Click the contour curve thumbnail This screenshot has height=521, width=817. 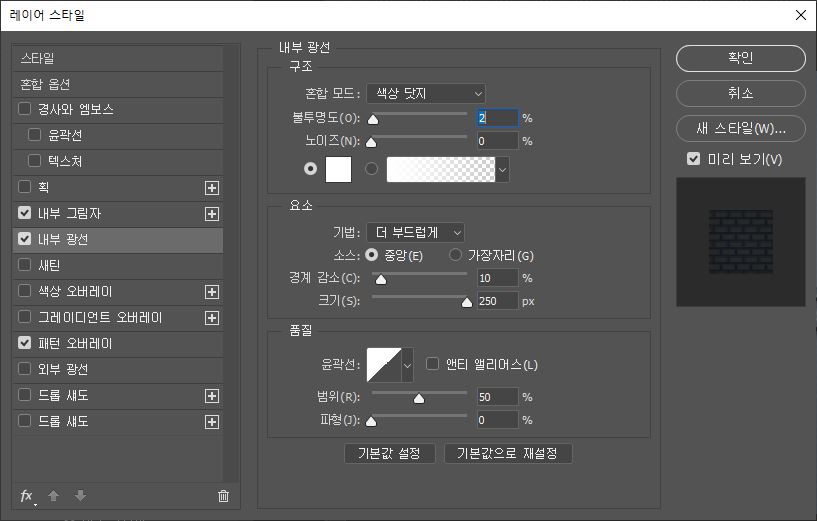click(x=384, y=365)
